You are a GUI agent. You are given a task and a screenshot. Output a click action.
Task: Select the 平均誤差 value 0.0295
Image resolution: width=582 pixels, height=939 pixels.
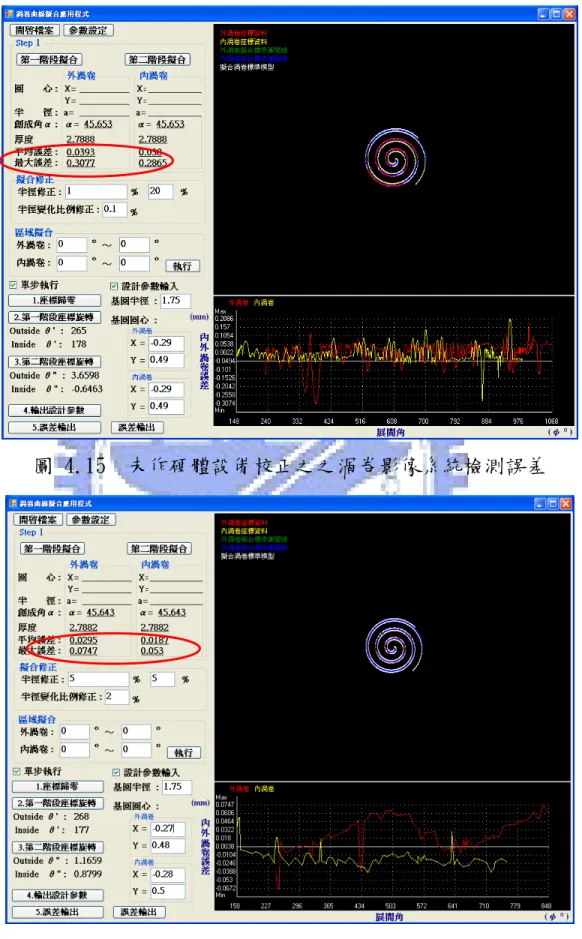[83, 640]
